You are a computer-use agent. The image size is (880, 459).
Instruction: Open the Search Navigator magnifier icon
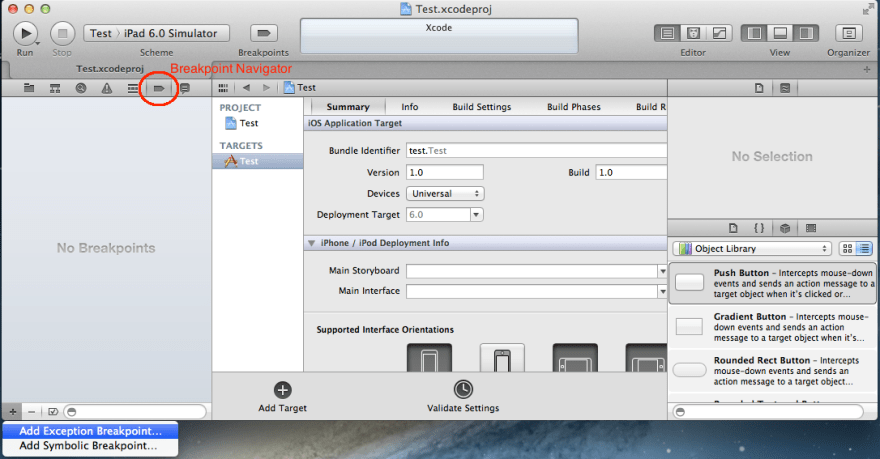(x=81, y=88)
